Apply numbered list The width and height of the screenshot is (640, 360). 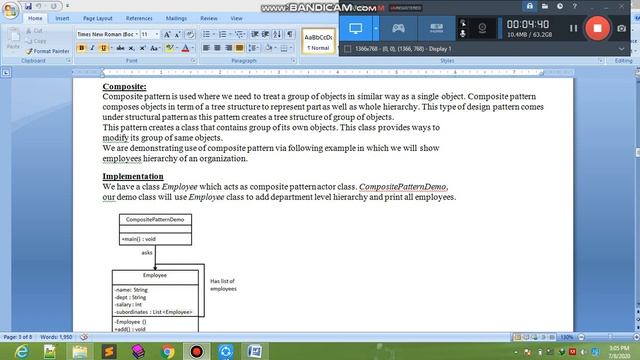222,34
